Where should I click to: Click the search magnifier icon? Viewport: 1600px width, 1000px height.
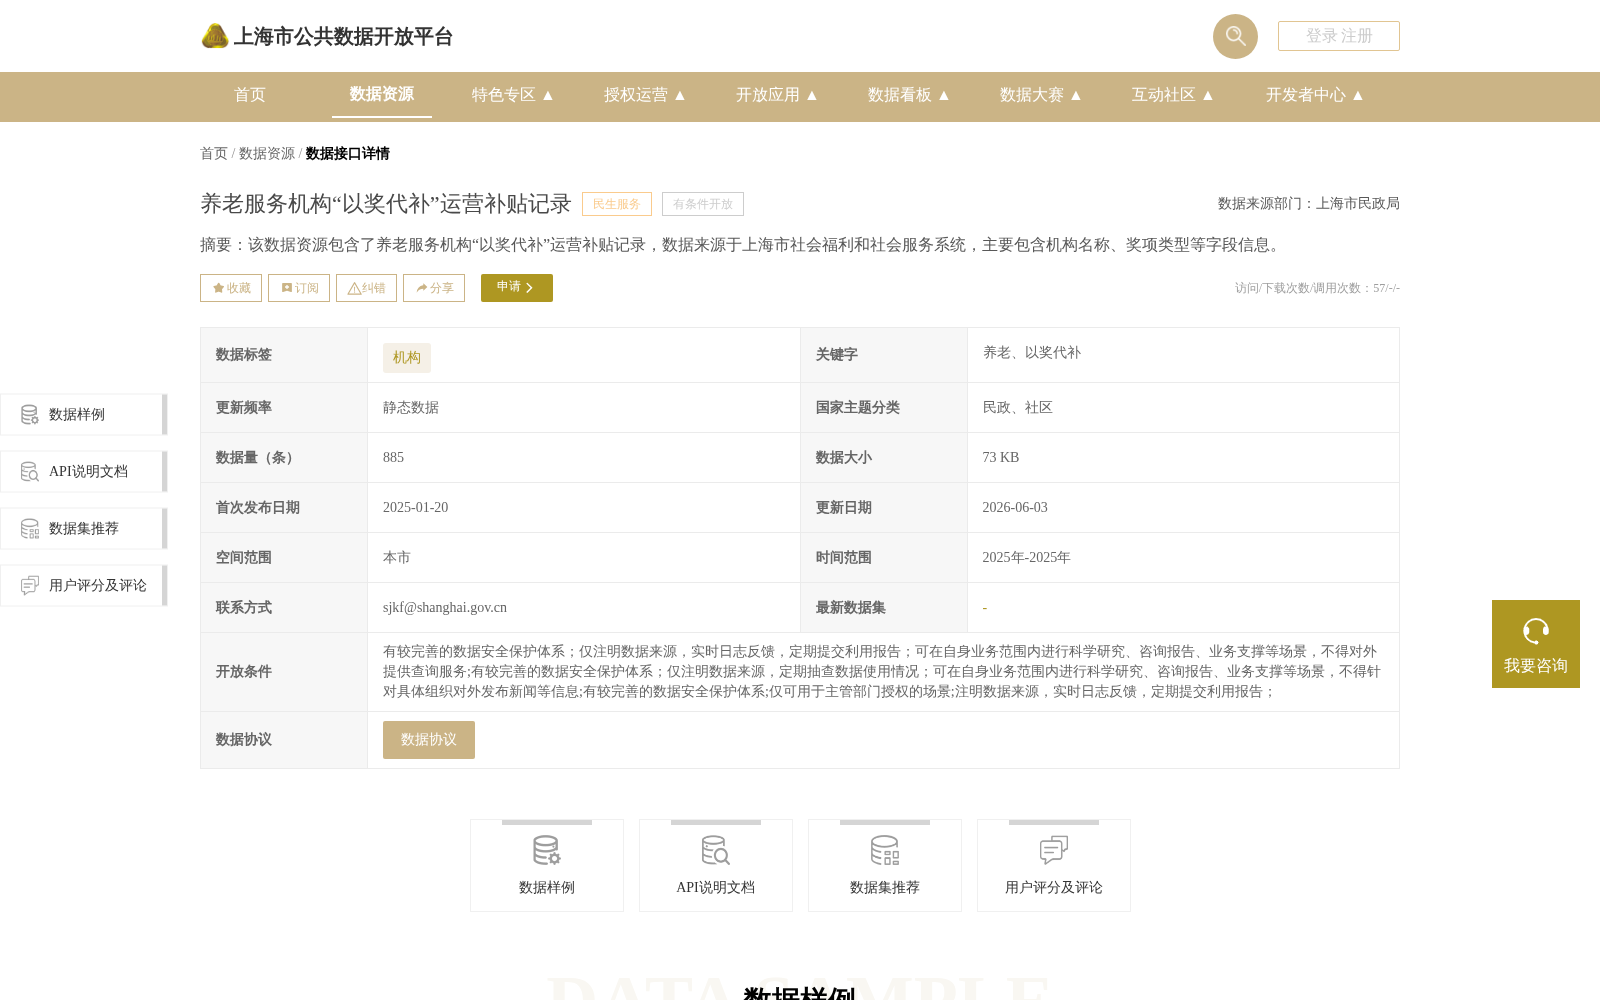1235,36
